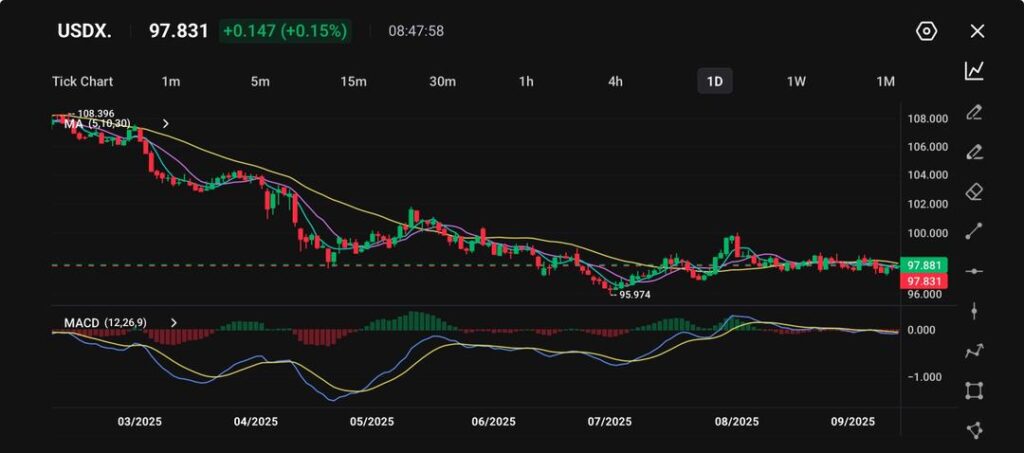Select the 15m timeframe

click(x=353, y=81)
